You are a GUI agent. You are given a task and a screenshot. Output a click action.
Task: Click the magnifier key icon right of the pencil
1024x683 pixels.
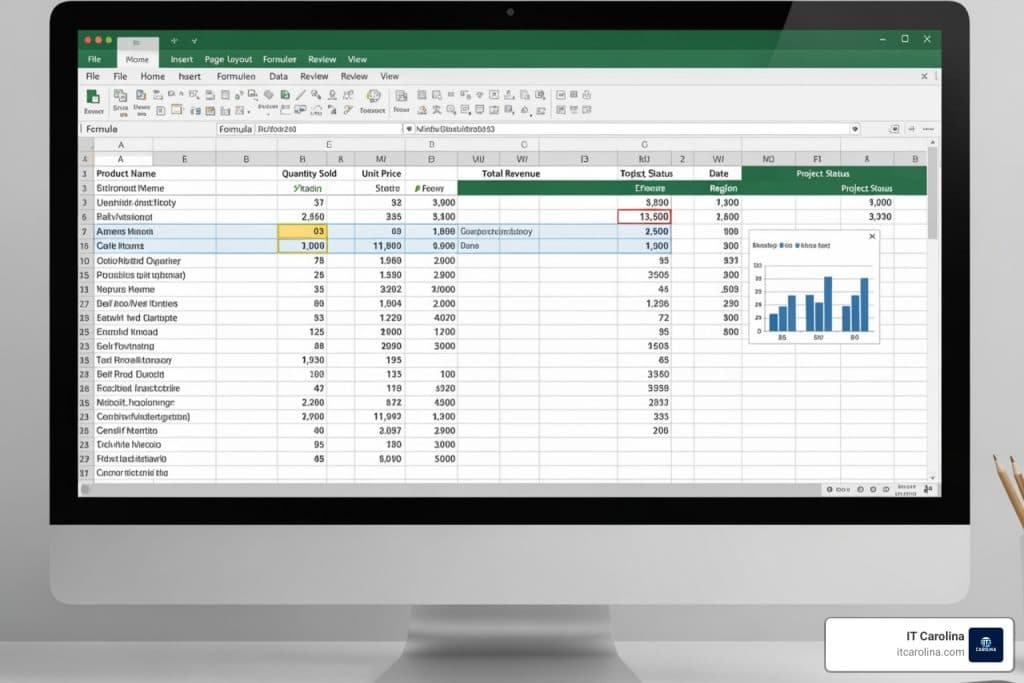pos(316,95)
